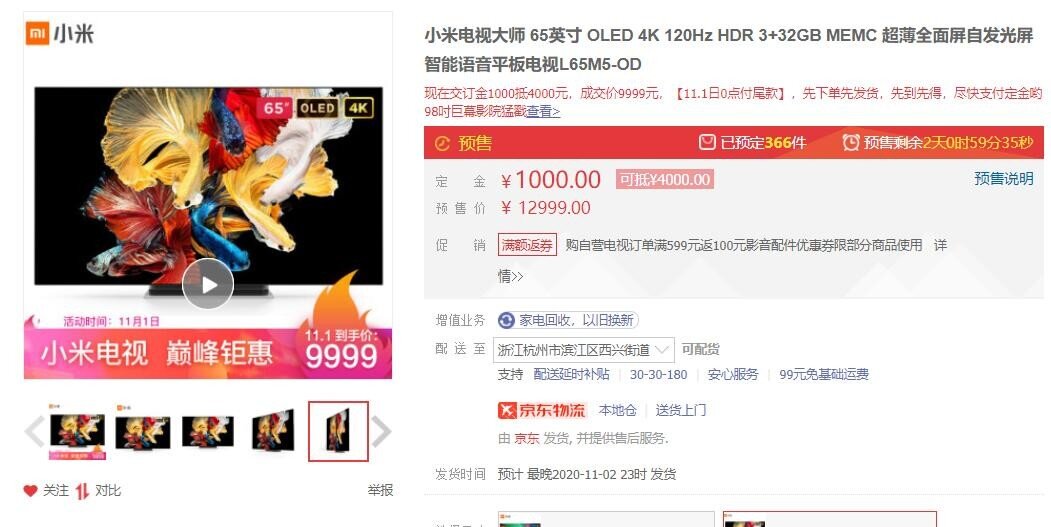Image resolution: width=1051 pixels, height=527 pixels.
Task: Click the appliance recycling icon
Action: point(506,320)
